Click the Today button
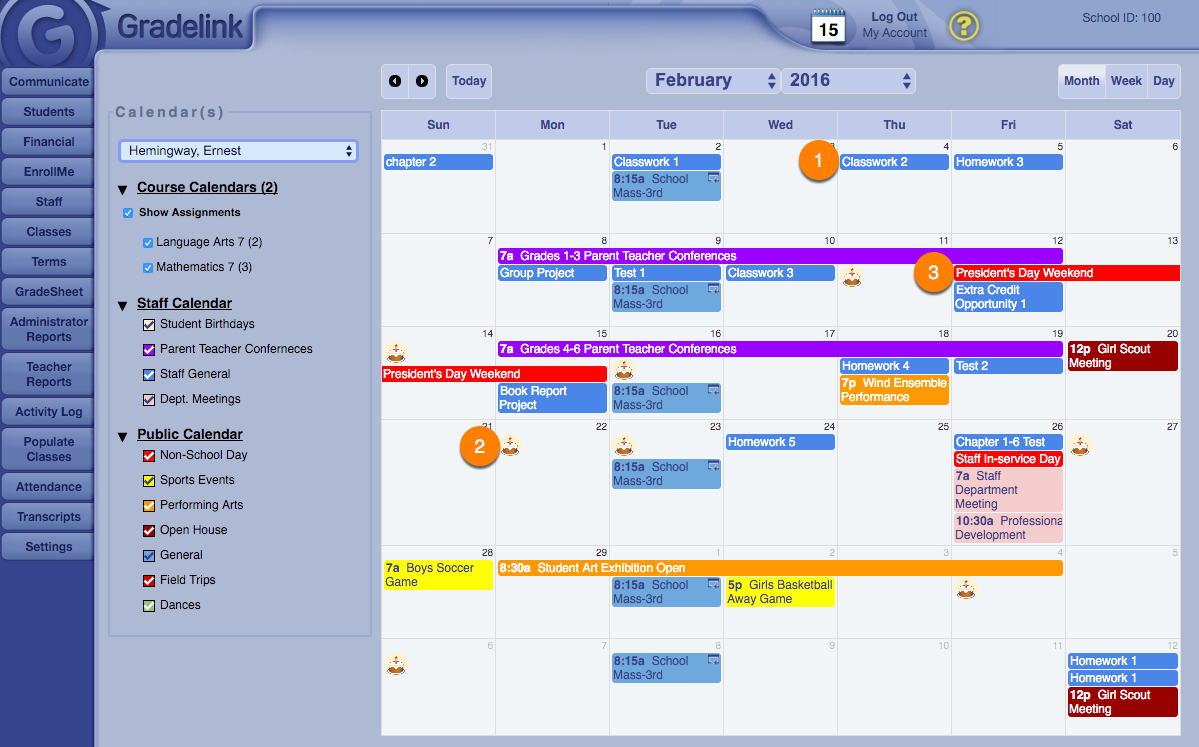Viewport: 1199px width, 747px height. point(467,80)
